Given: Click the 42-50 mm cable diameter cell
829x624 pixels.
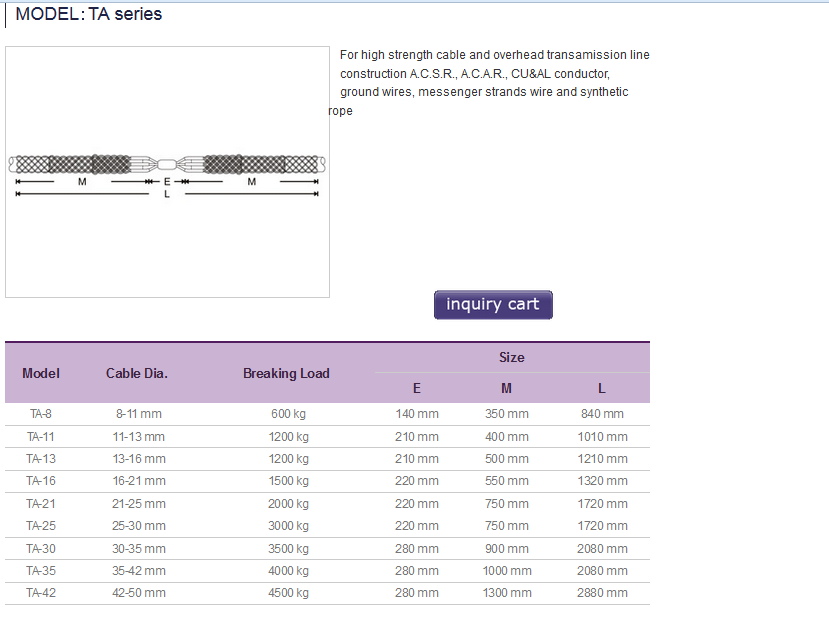Looking at the screenshot, I should [139, 593].
